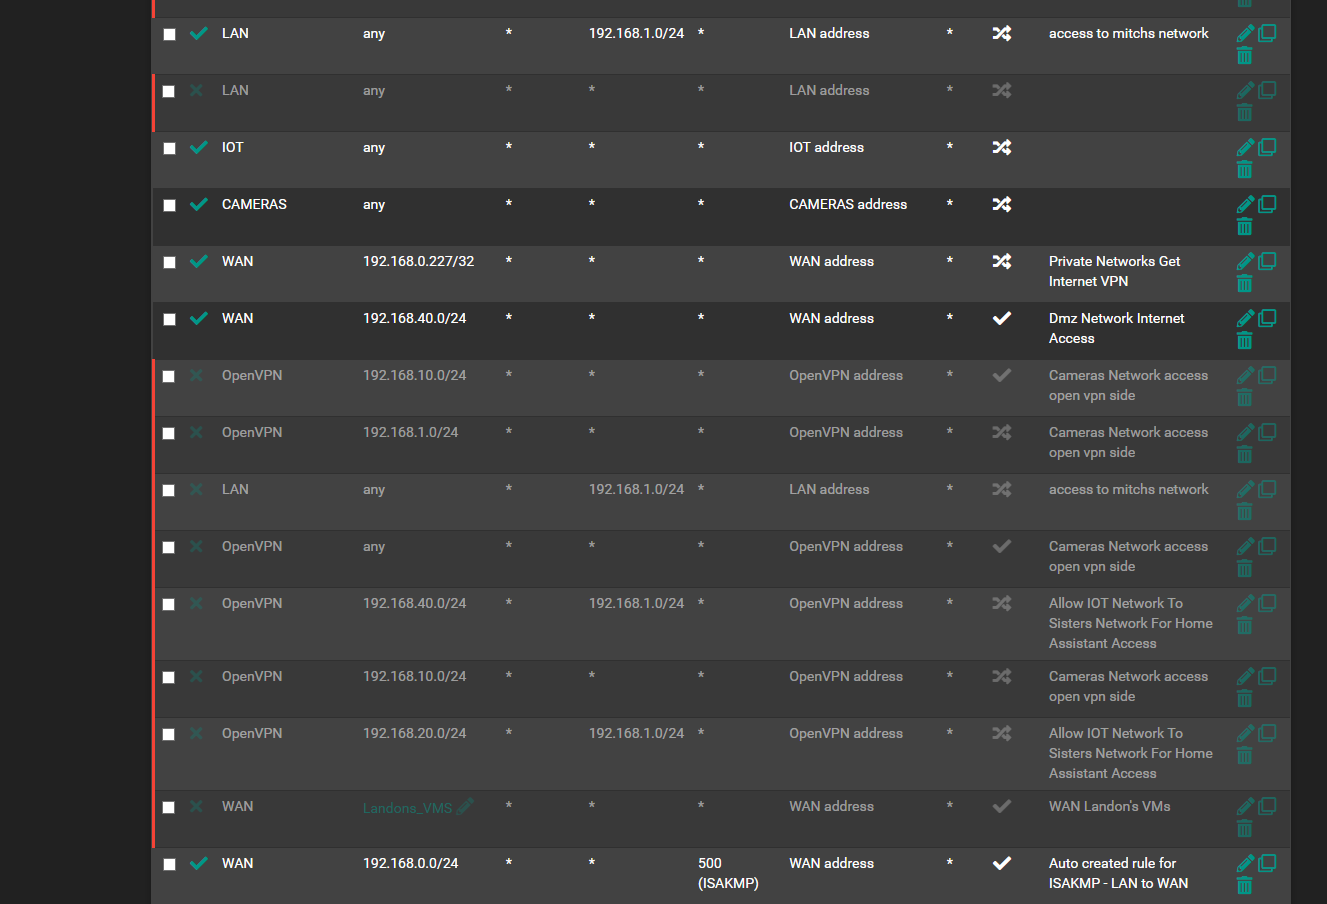
Task: Copy the ISAKMP auto created rule
Action: (1267, 863)
